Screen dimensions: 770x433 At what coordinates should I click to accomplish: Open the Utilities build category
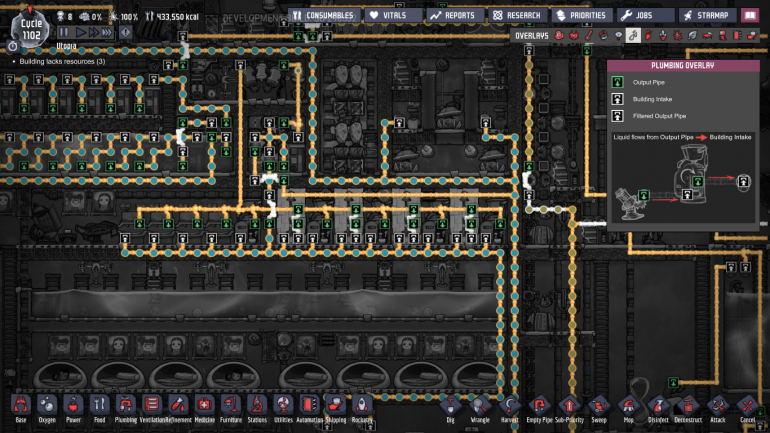tap(283, 408)
